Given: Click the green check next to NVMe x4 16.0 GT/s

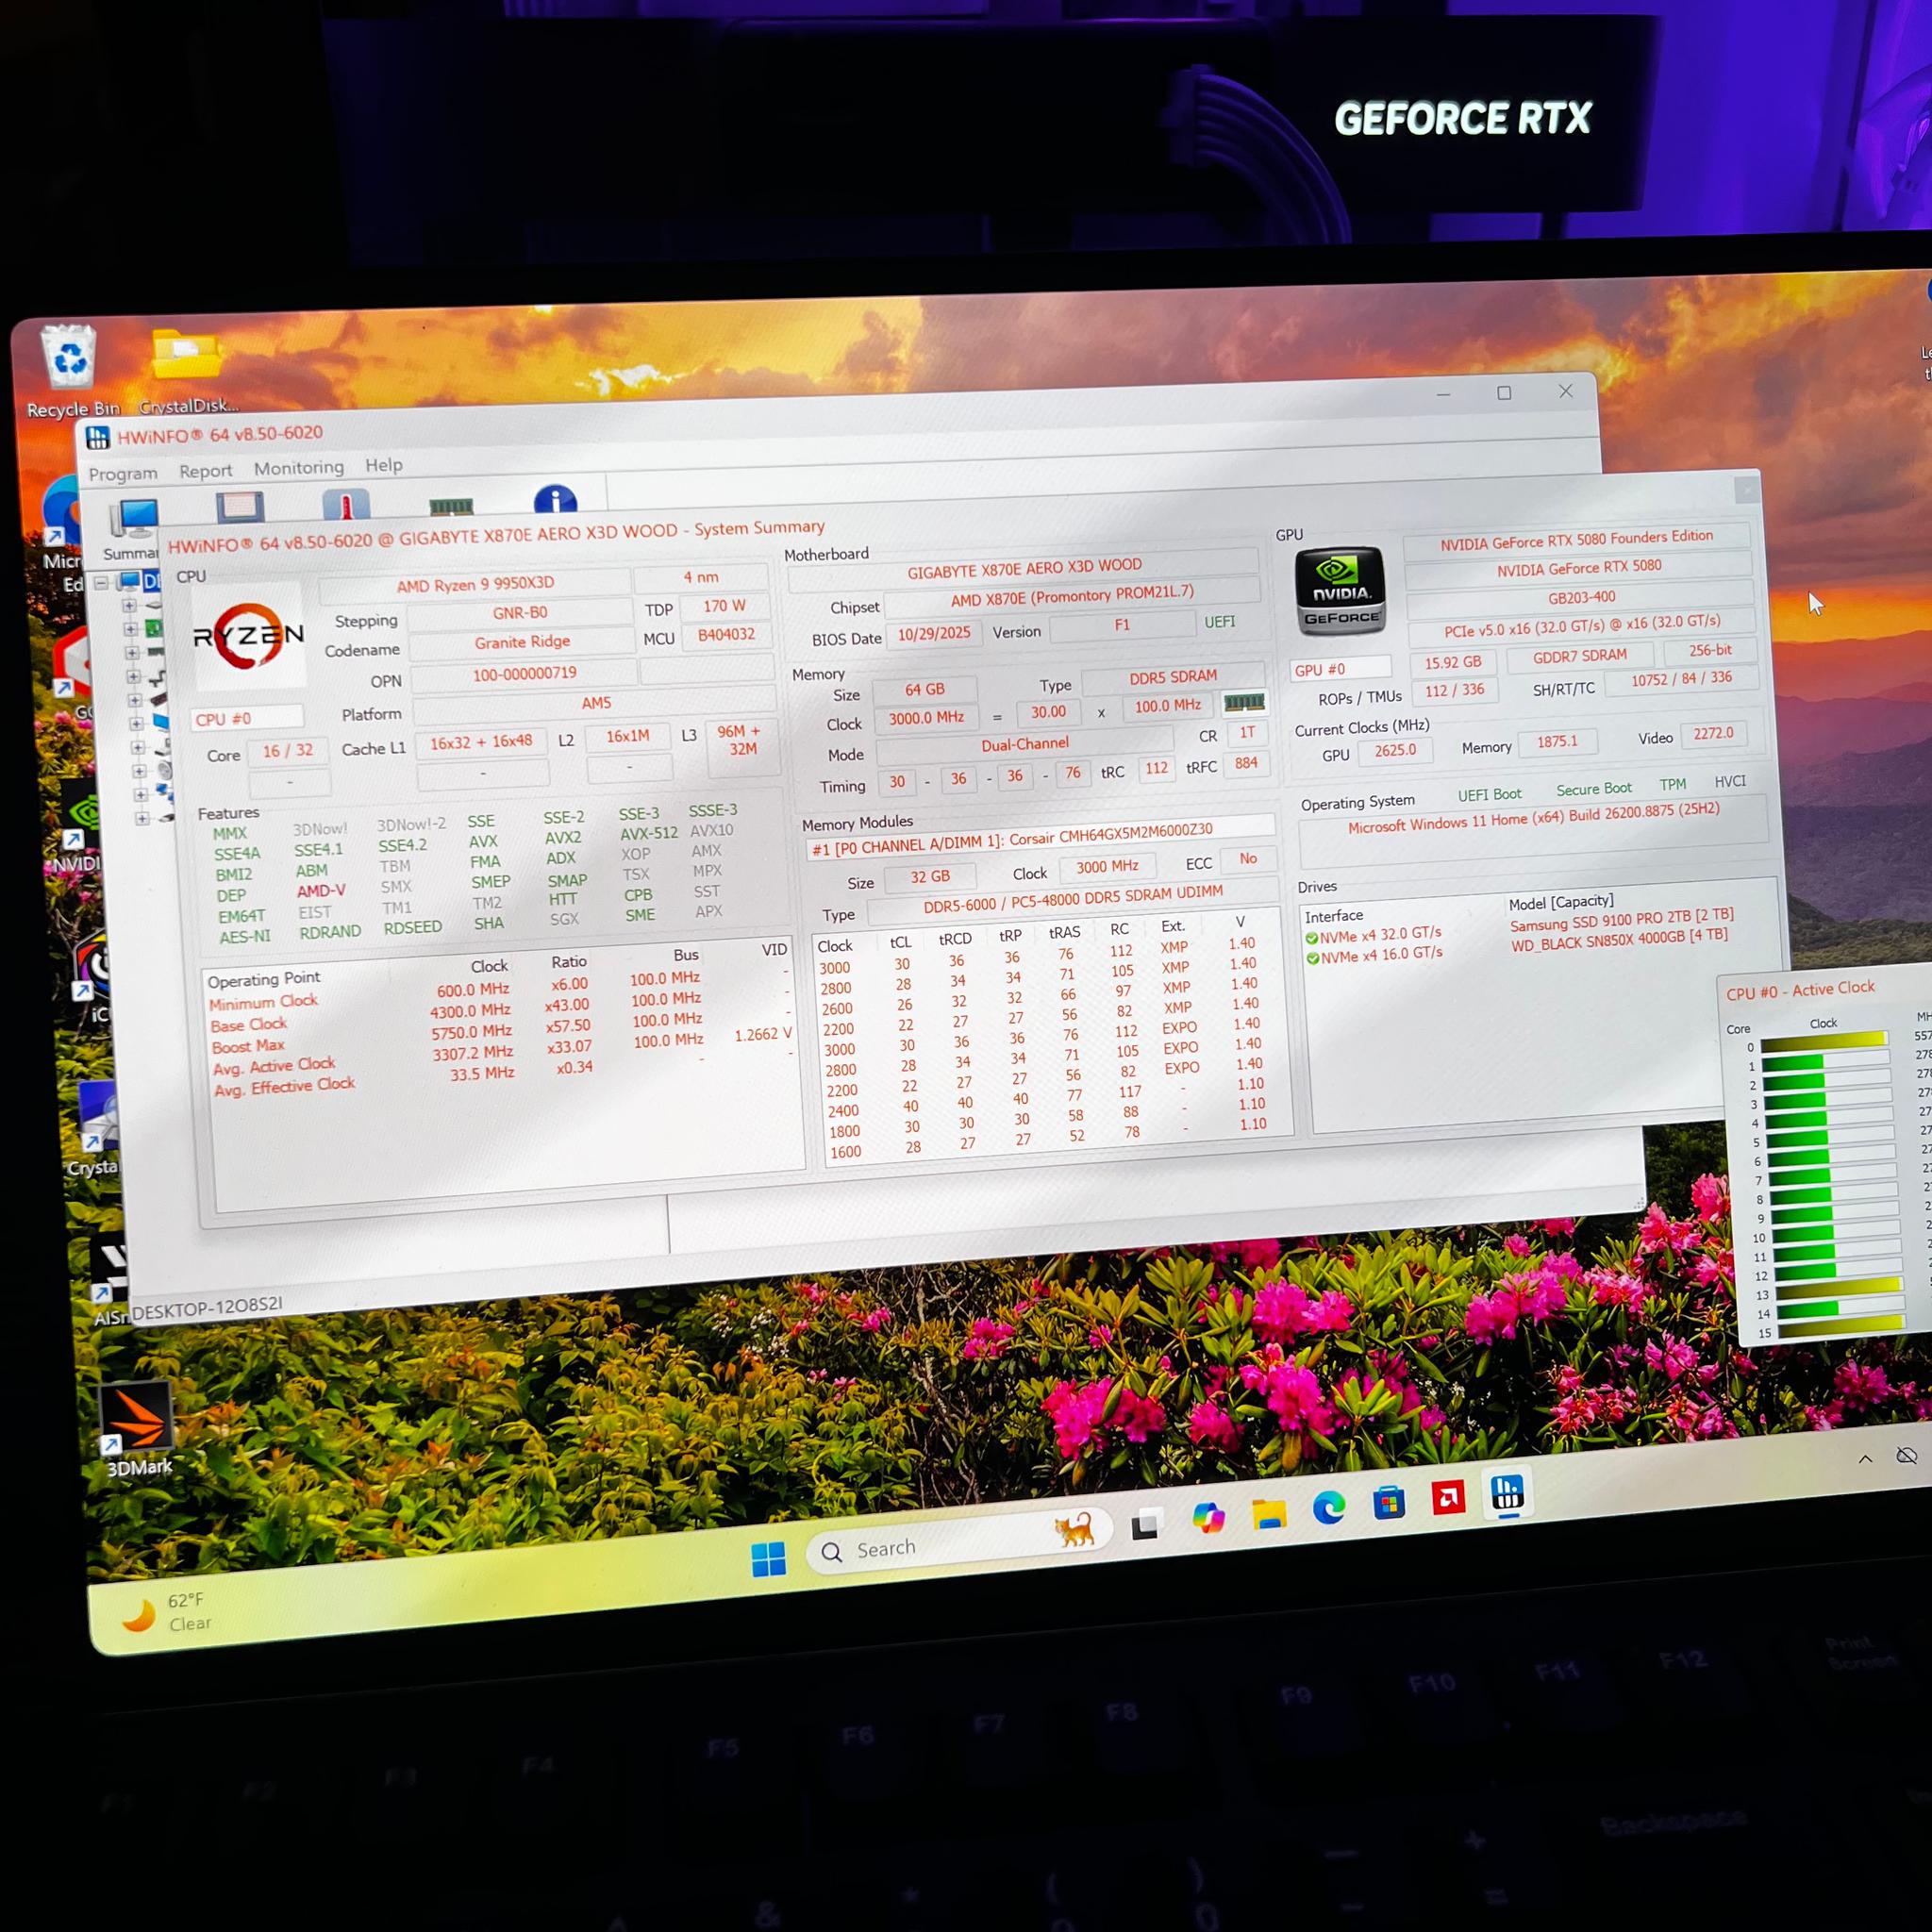Looking at the screenshot, I should coord(1312,958).
